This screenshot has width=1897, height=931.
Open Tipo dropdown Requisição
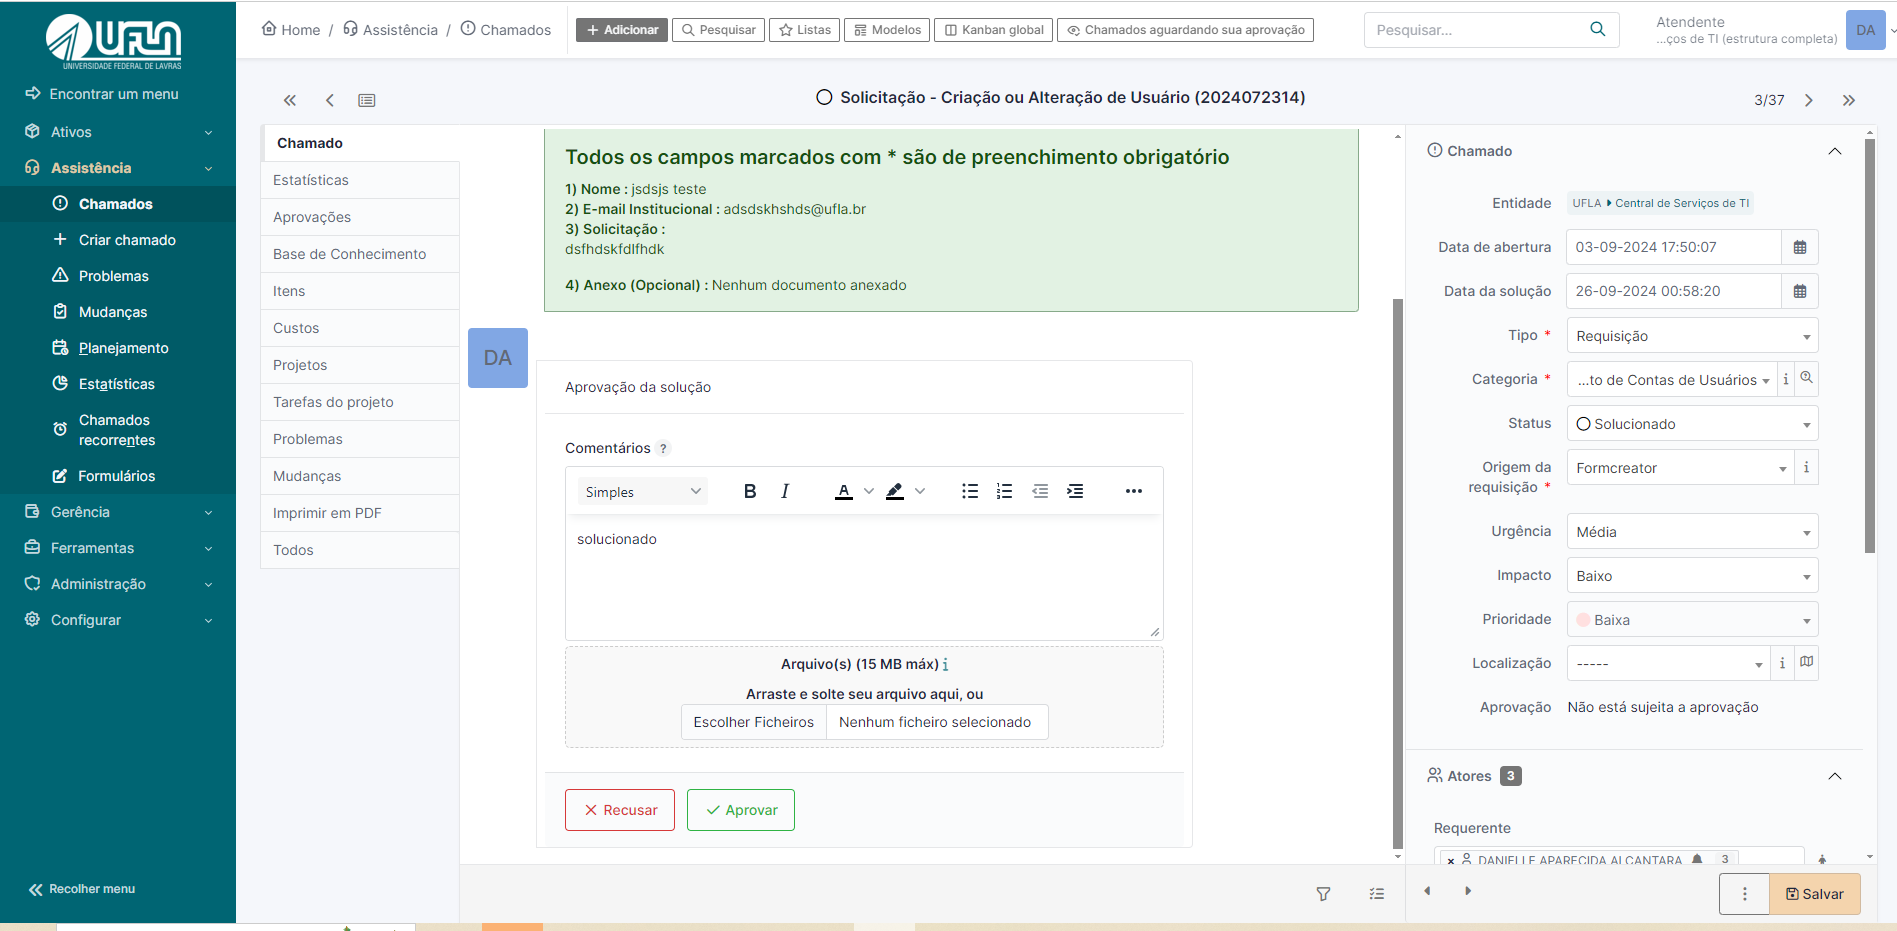(x=1692, y=336)
